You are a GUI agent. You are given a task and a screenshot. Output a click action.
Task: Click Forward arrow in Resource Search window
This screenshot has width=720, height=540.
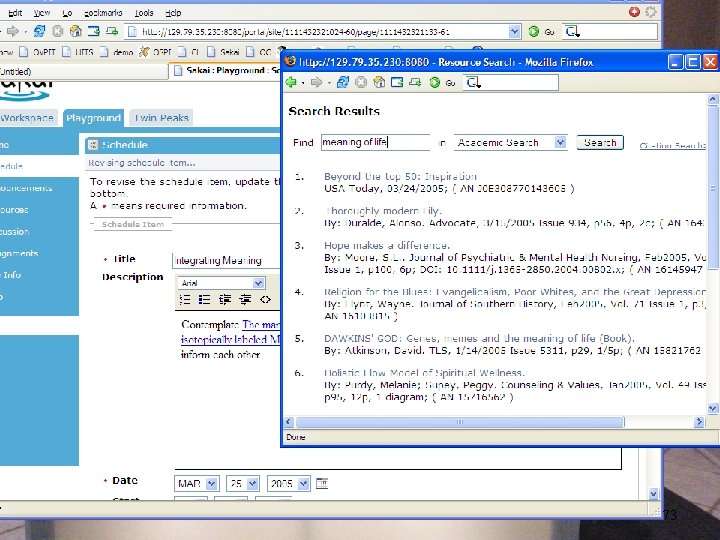[x=316, y=82]
